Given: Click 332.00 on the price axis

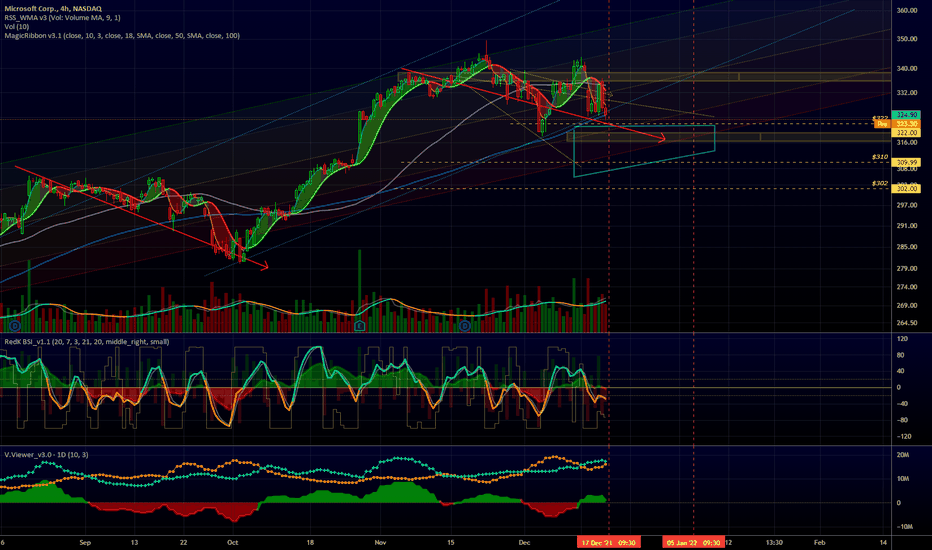Looking at the screenshot, I should 907,93.
